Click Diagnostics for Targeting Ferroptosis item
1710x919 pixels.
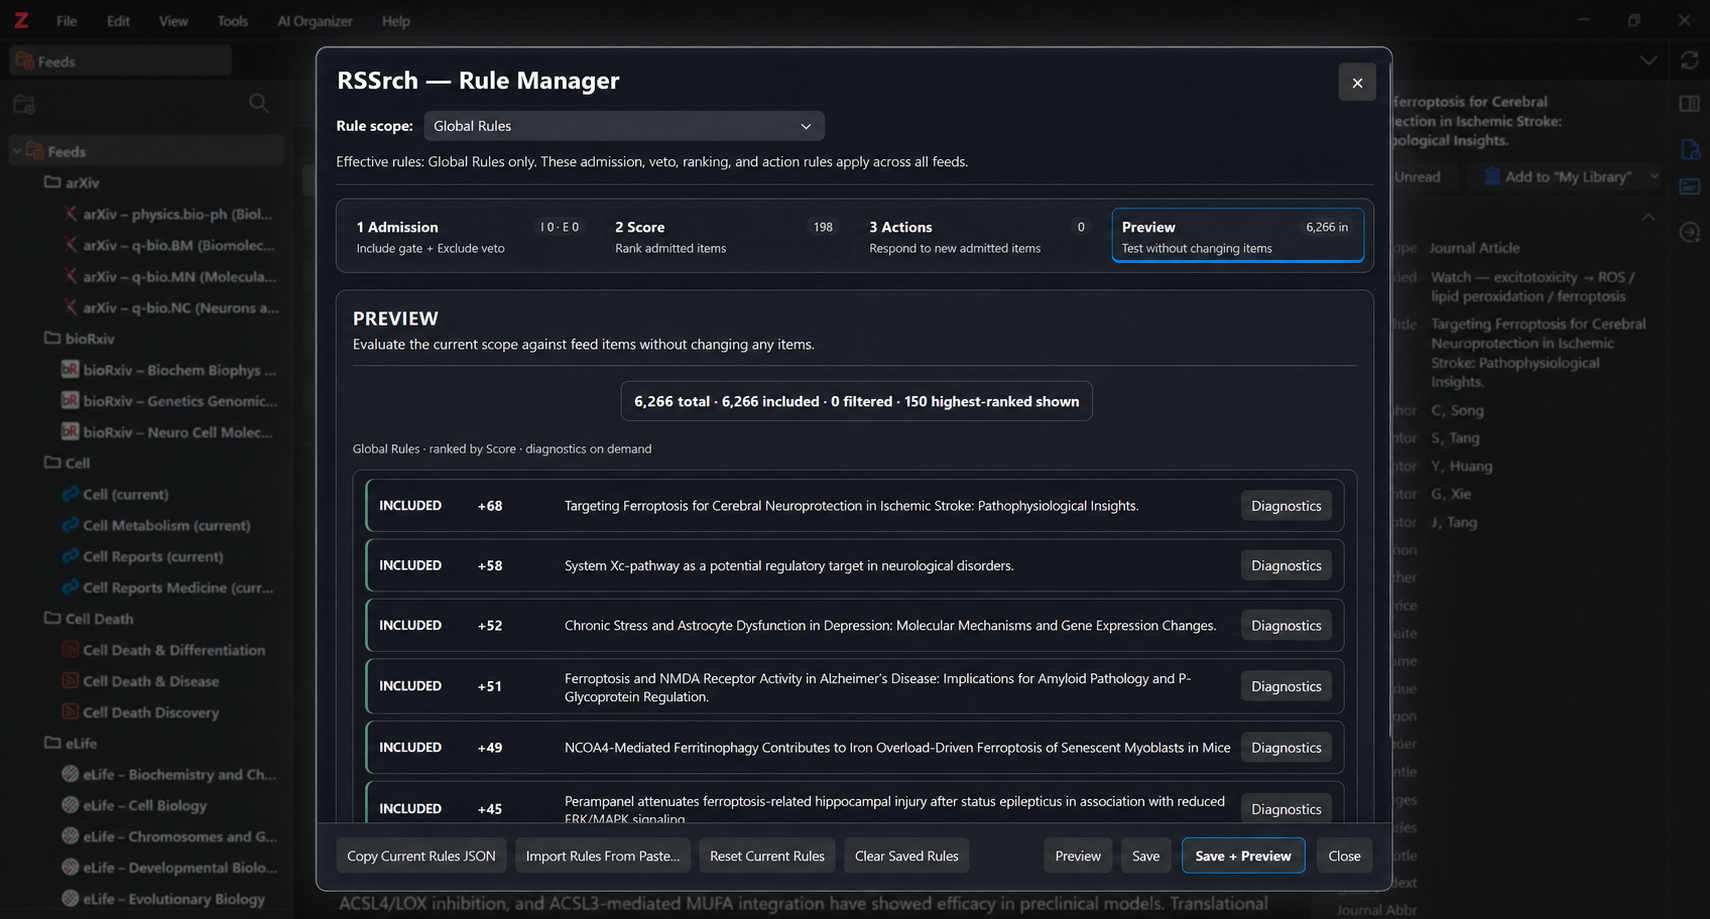1286,506
